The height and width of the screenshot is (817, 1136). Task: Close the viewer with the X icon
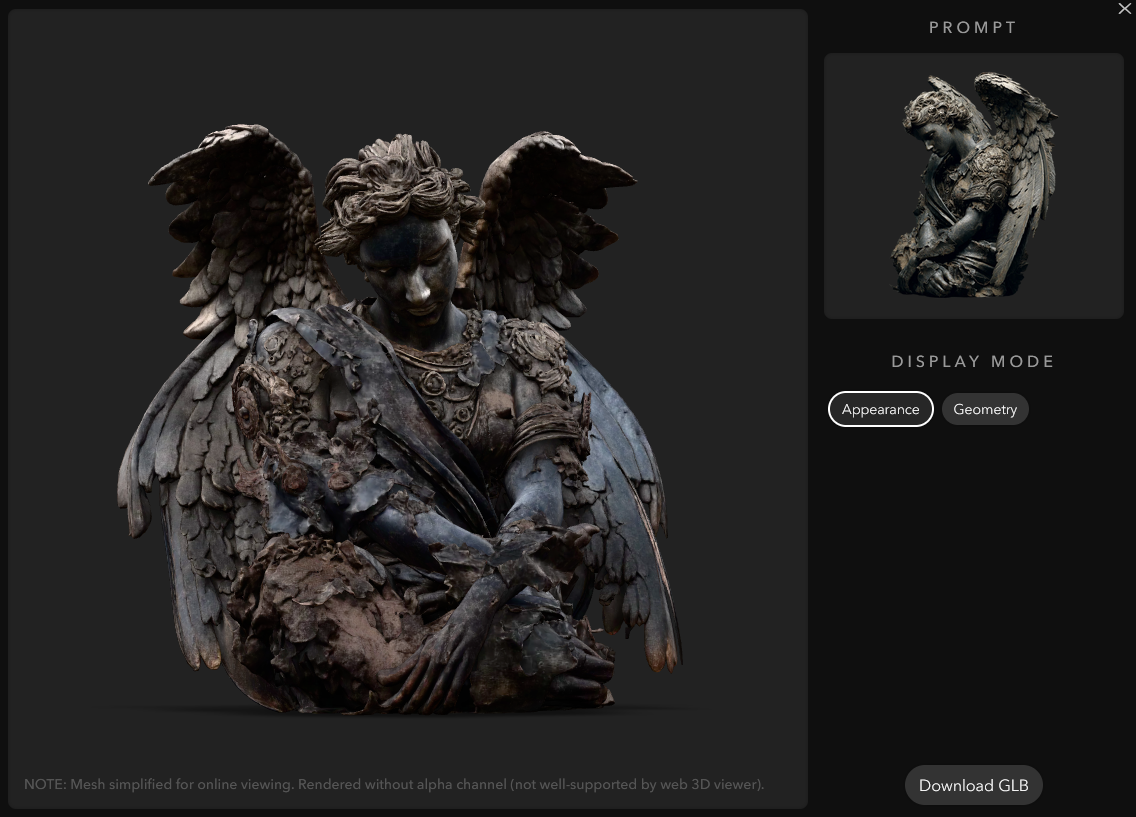1124,9
